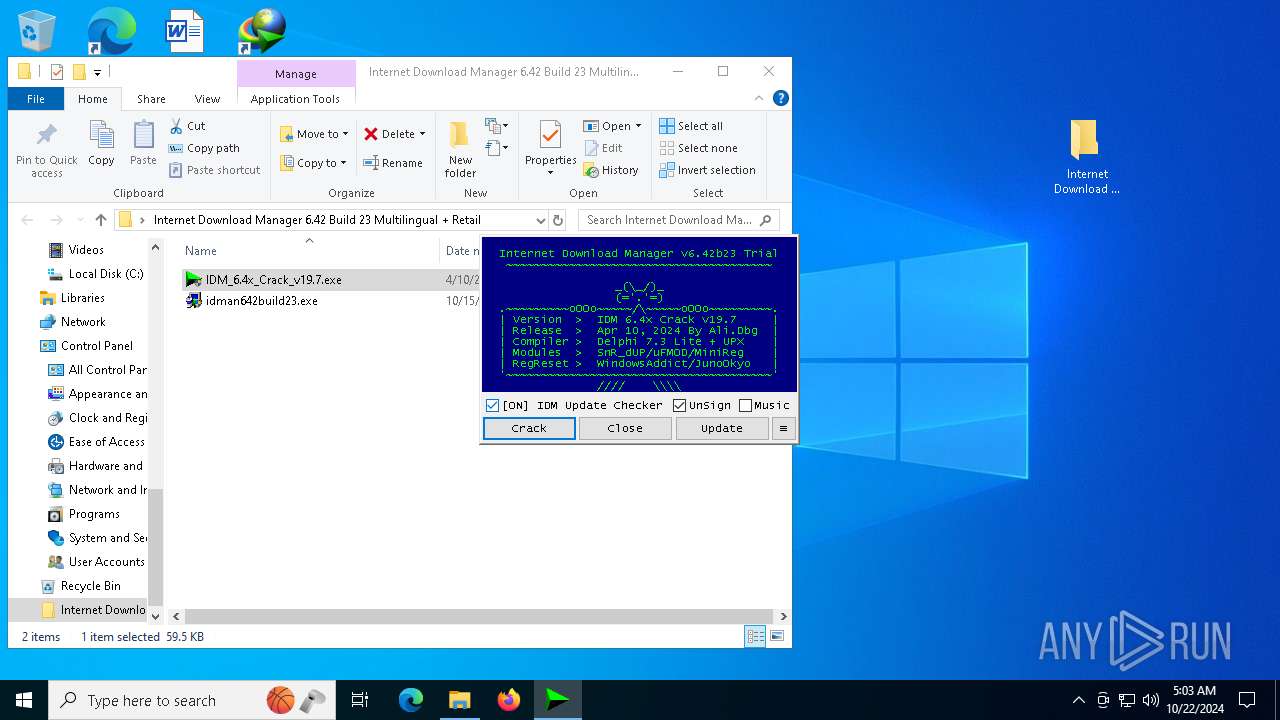Image resolution: width=1280 pixels, height=720 pixels.
Task: Click the Edit command in Open group
Action: [603, 148]
